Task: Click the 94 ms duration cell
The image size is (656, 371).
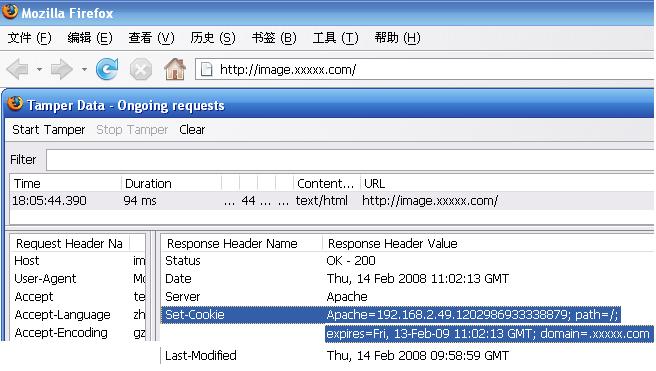Action: [140, 201]
